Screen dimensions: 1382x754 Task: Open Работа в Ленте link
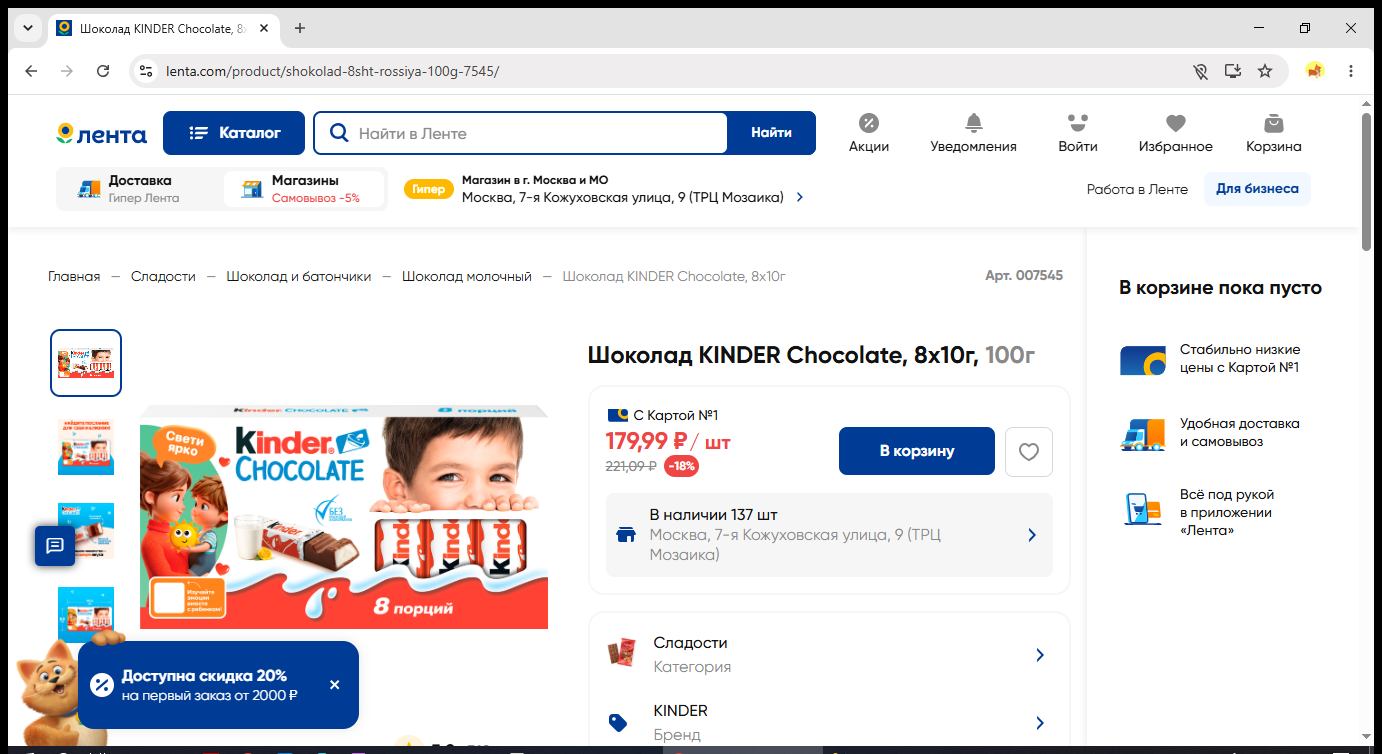pos(1137,189)
